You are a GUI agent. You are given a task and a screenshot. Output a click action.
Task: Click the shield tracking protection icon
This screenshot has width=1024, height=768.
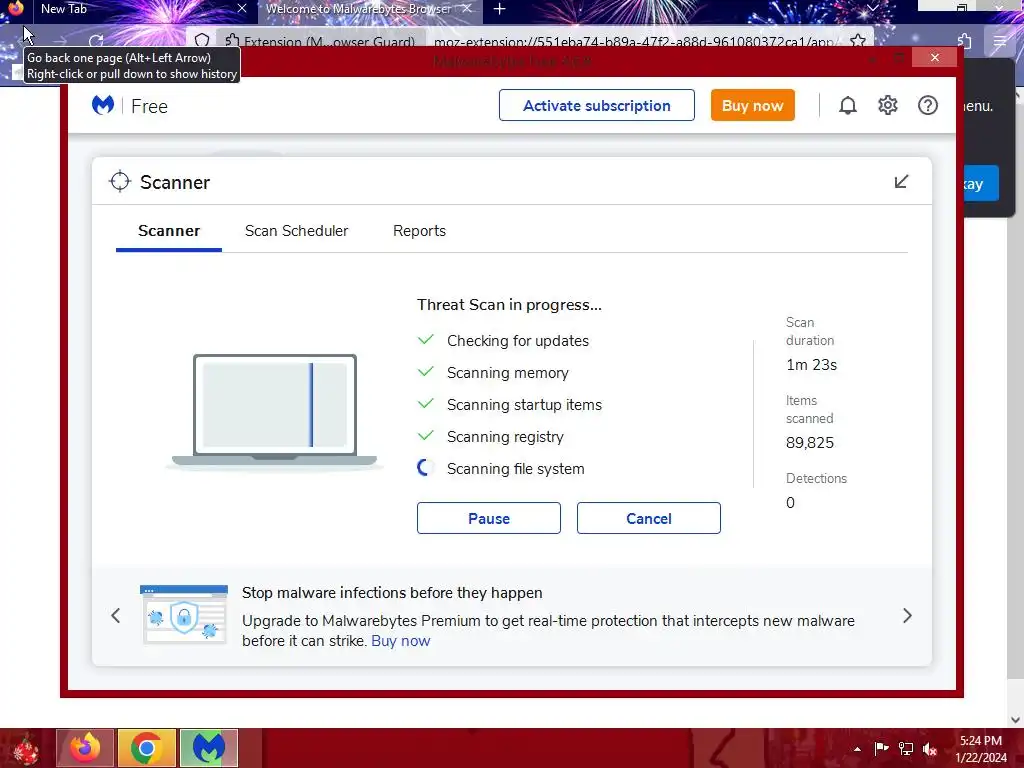point(202,41)
